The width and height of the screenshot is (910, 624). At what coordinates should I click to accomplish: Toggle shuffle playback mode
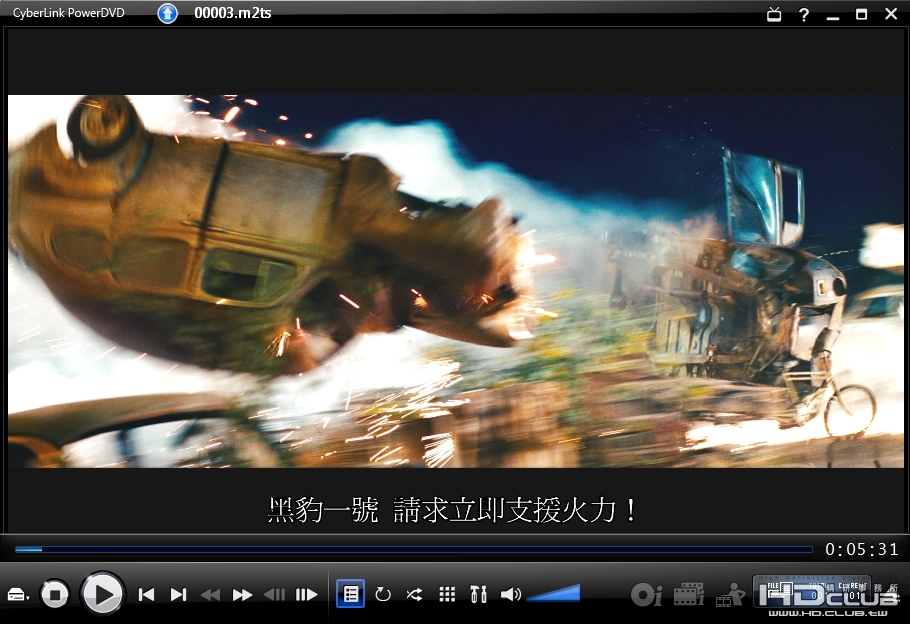(x=414, y=594)
